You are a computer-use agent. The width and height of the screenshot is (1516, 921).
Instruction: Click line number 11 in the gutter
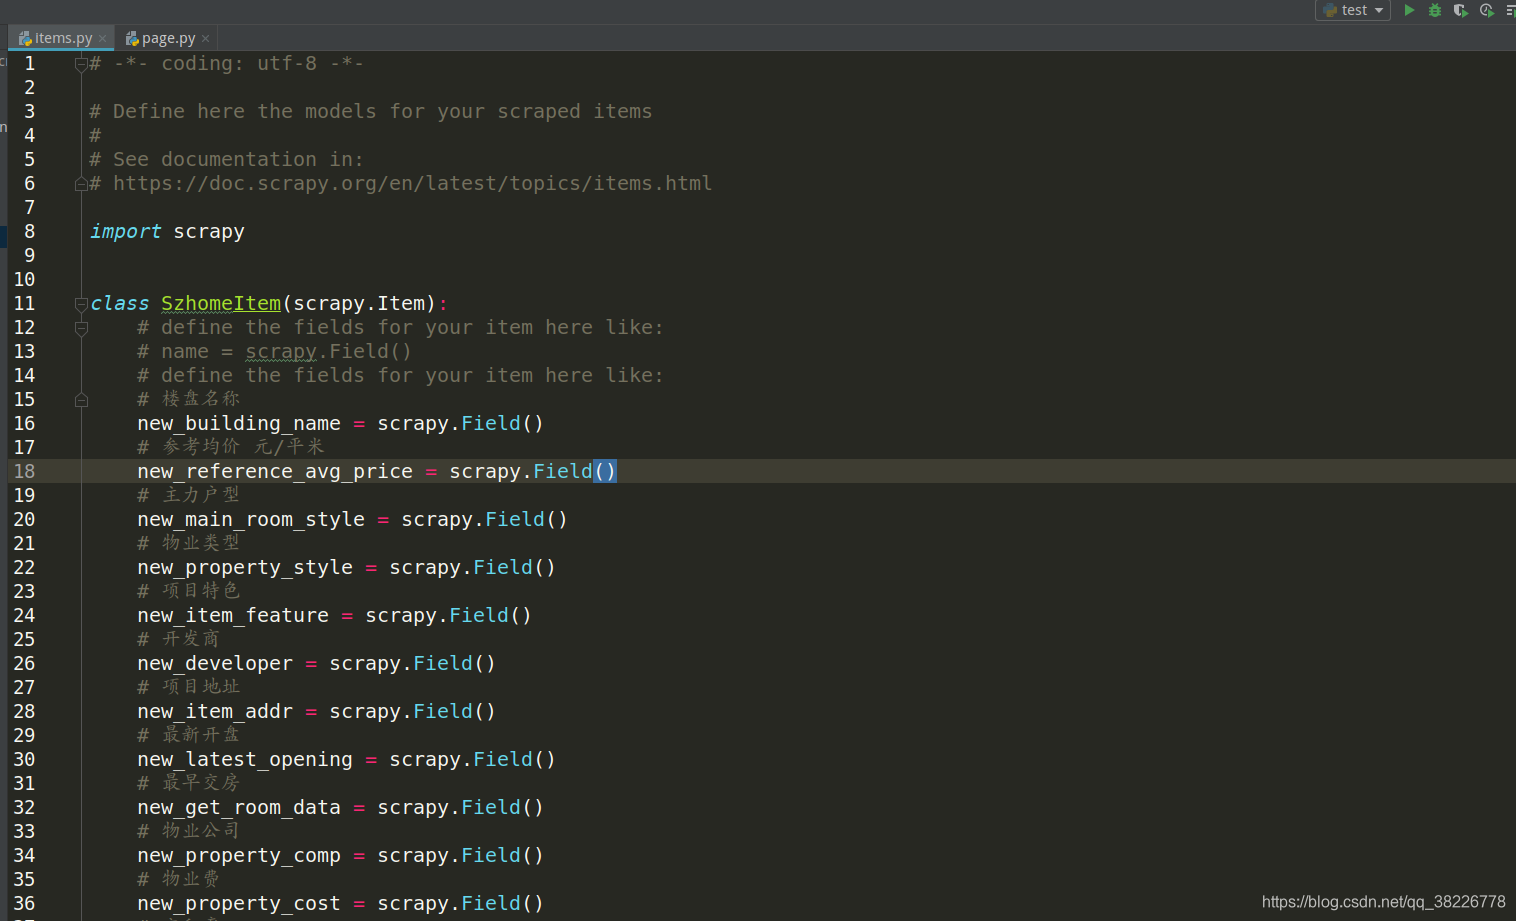pos(24,303)
